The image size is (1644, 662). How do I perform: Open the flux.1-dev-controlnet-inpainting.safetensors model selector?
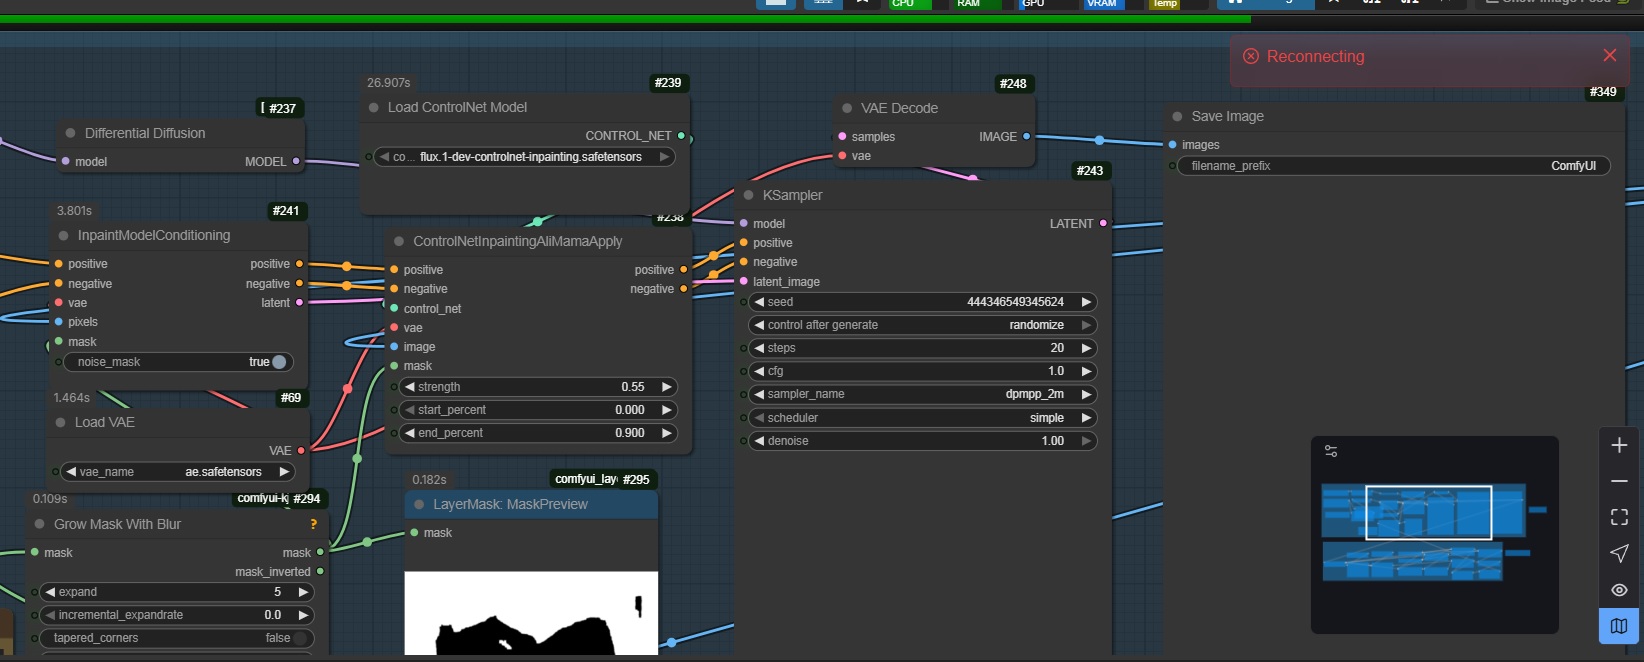pos(525,157)
